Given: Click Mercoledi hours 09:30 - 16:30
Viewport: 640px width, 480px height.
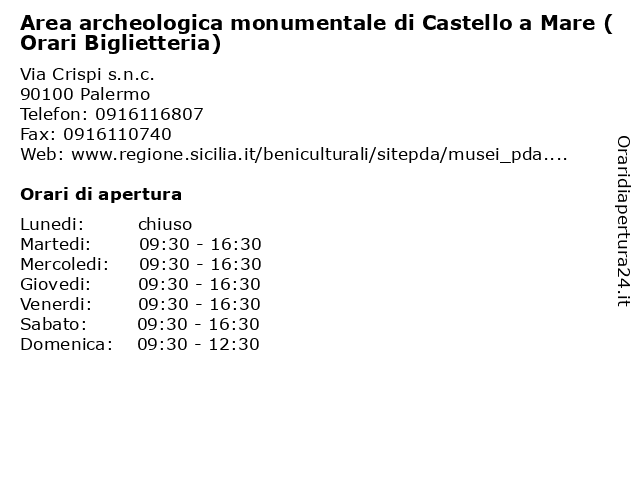Looking at the screenshot, I should click(x=200, y=264).
